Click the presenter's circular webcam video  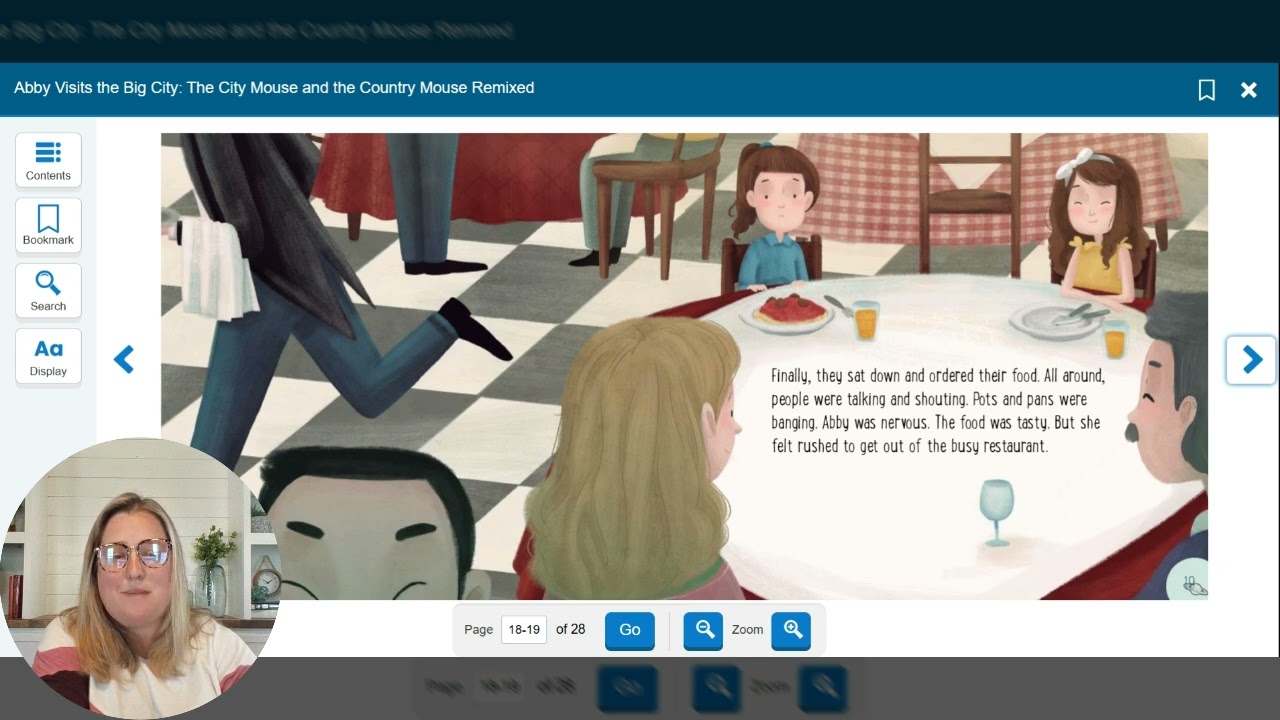(x=140, y=578)
